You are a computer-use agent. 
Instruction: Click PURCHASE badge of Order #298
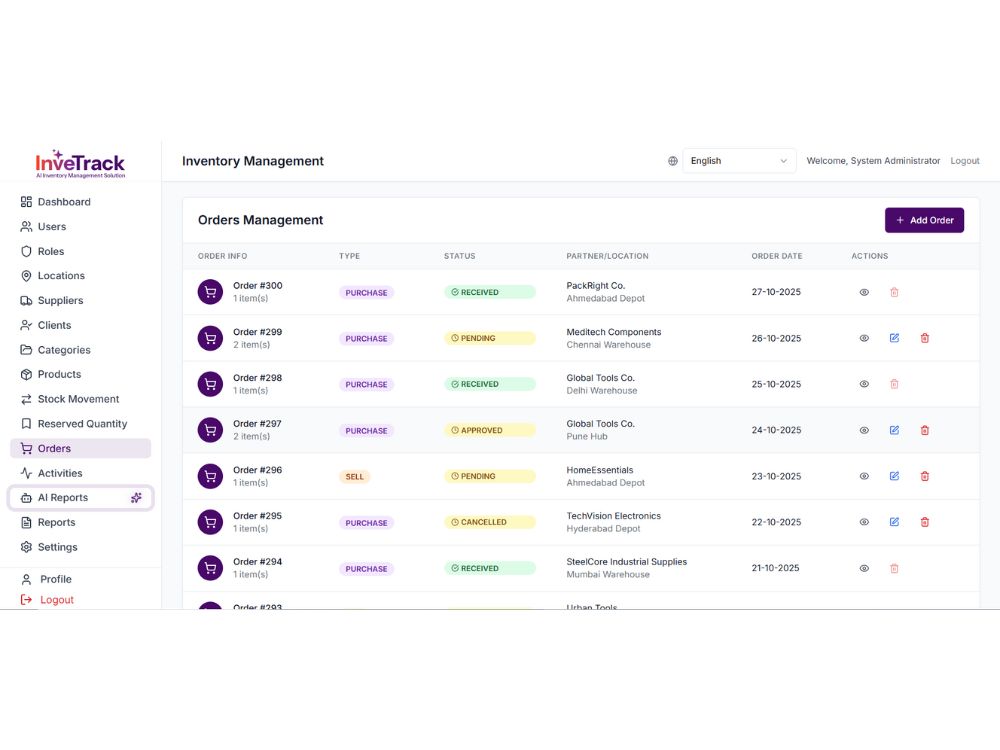pyautogui.click(x=366, y=385)
